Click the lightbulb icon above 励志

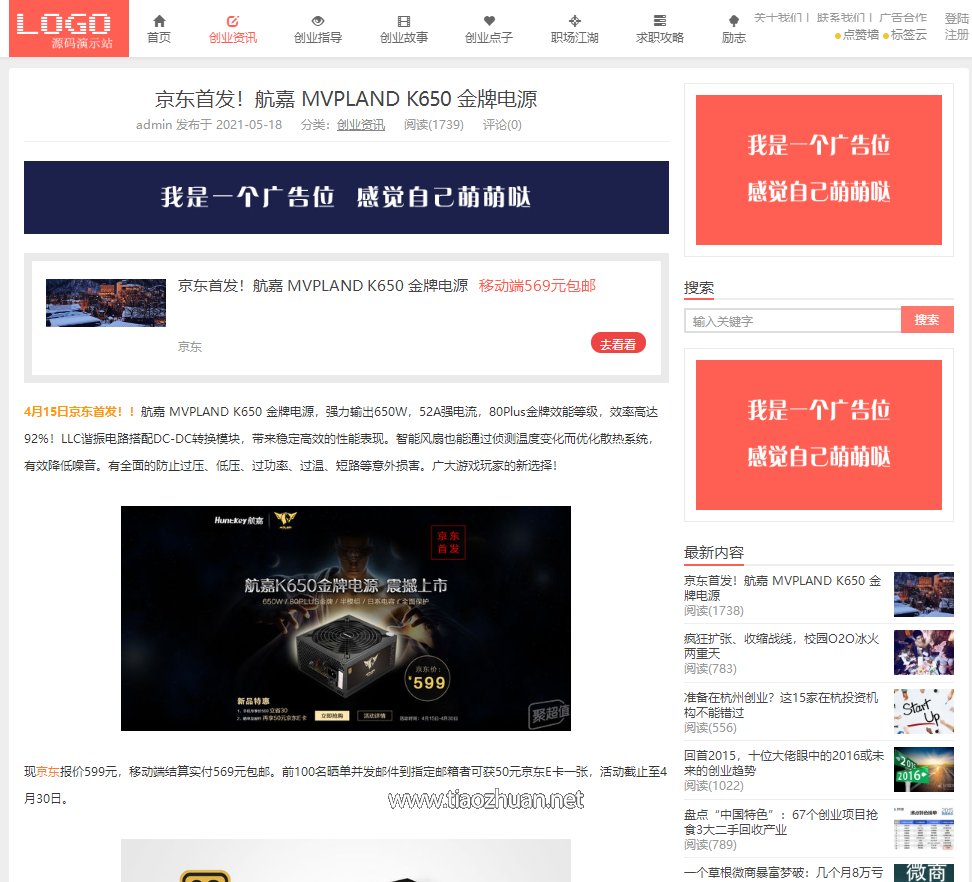pyautogui.click(x=733, y=20)
